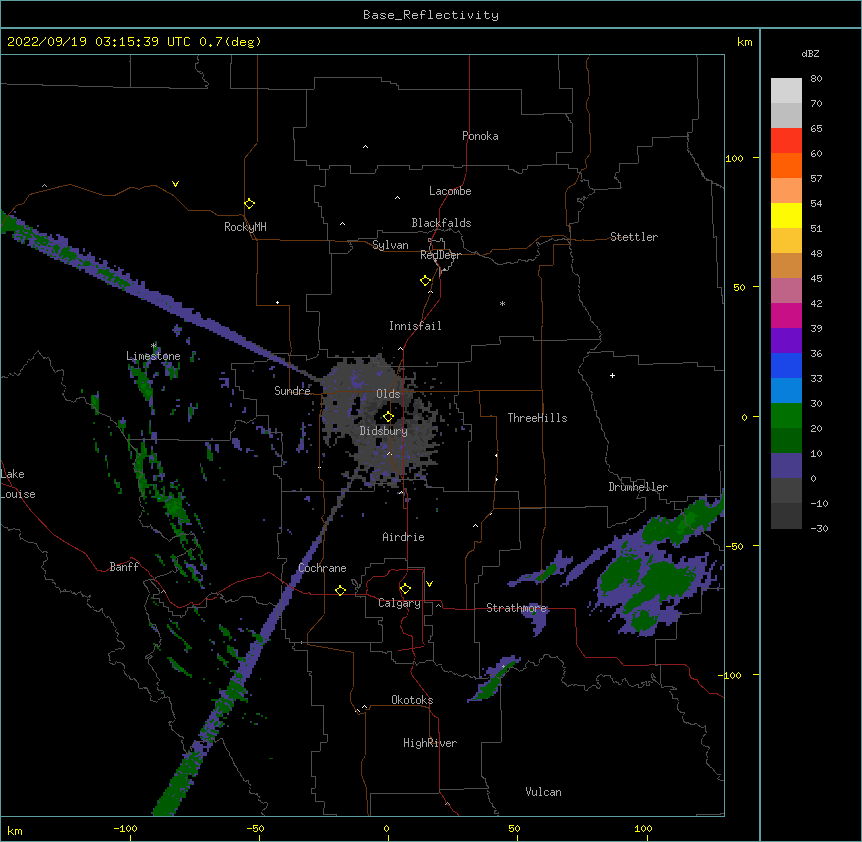
Task: Click the dBZ legend heading
Action: point(810,53)
